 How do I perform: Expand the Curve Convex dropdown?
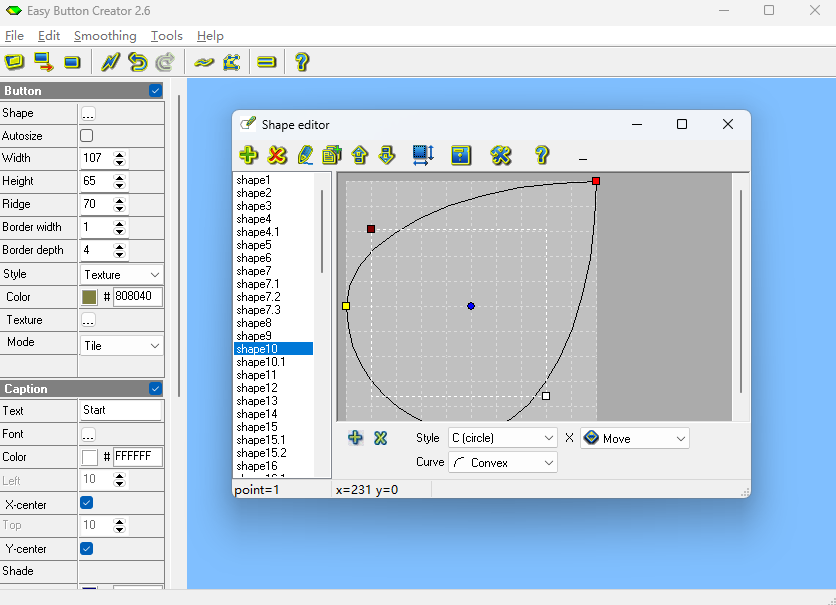coord(502,463)
